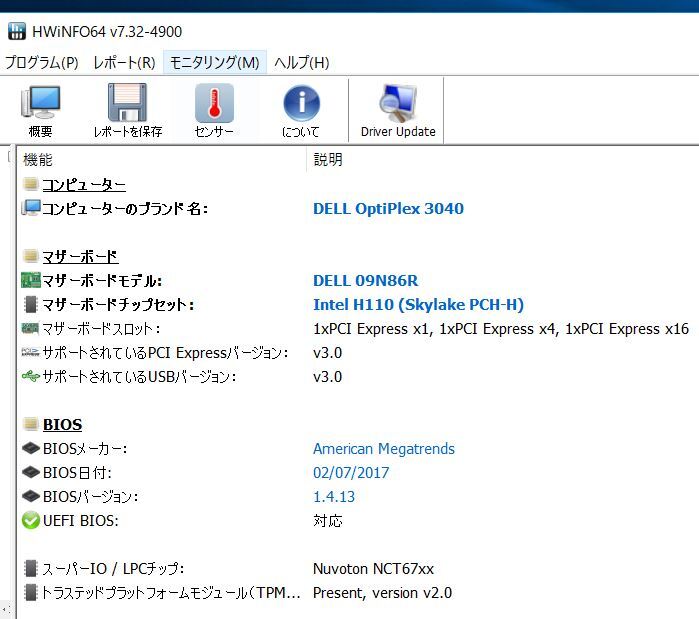
Task: Select the UEFI BIOS row label
Action: pos(81,521)
